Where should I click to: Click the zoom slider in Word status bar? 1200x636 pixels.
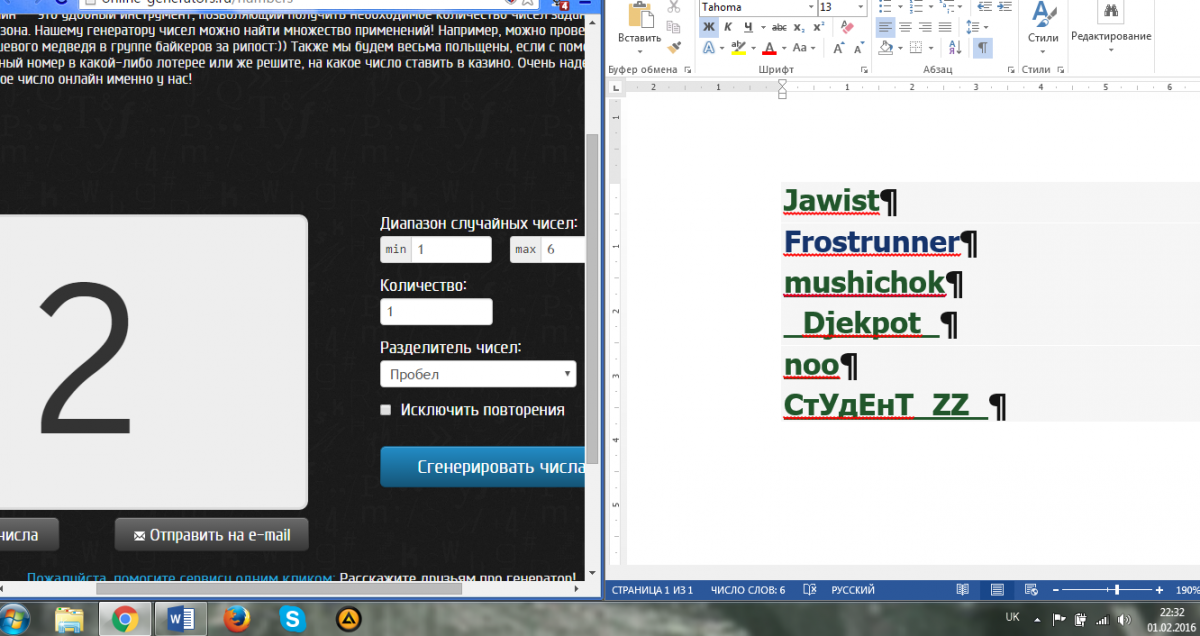(x=1116, y=590)
